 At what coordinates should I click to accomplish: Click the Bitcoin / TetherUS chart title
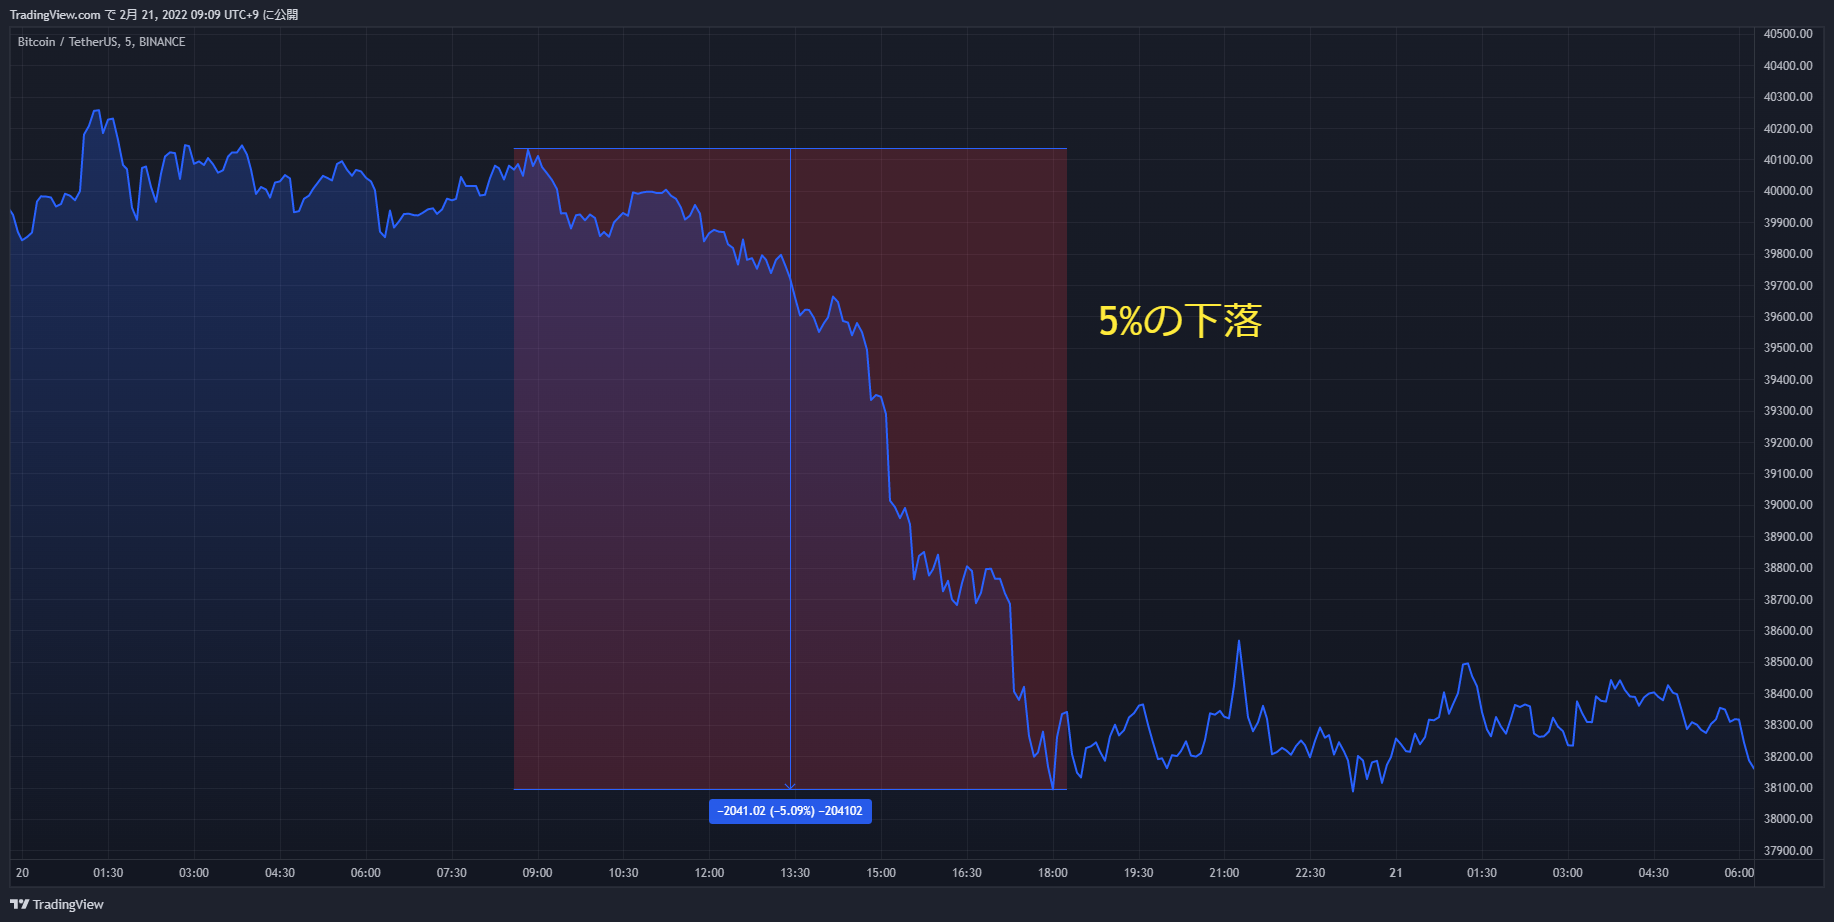(x=101, y=42)
